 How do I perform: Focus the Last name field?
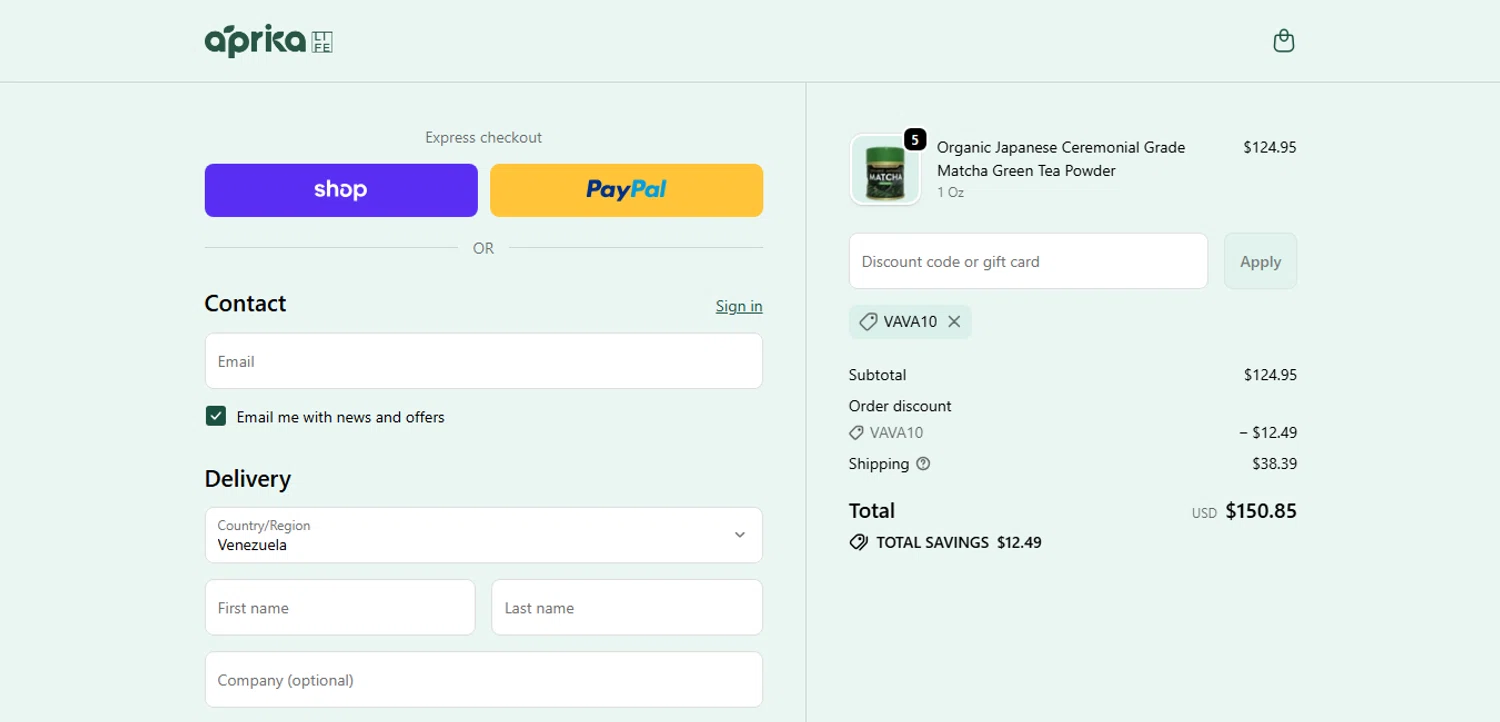click(x=626, y=607)
